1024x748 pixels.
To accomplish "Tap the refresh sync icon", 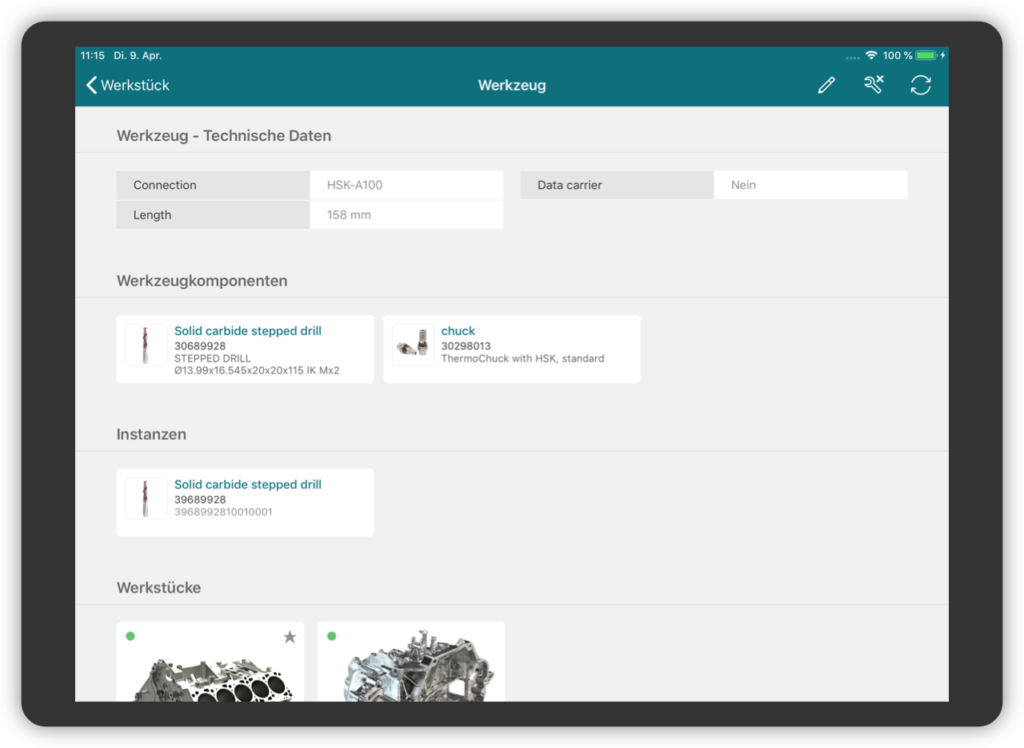I will [920, 86].
